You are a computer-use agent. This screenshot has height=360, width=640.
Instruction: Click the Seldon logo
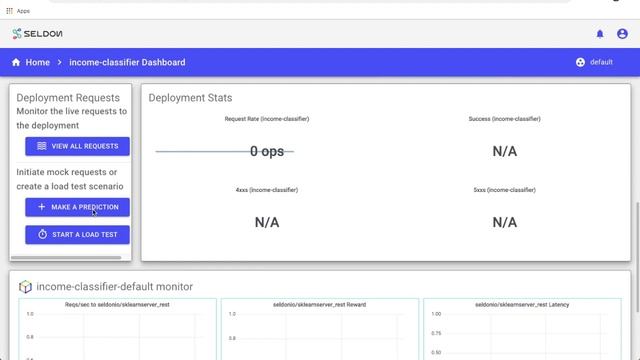point(37,34)
